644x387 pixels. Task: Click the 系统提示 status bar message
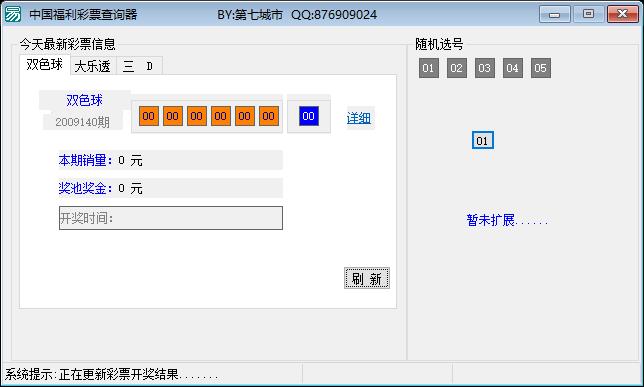[111, 374]
